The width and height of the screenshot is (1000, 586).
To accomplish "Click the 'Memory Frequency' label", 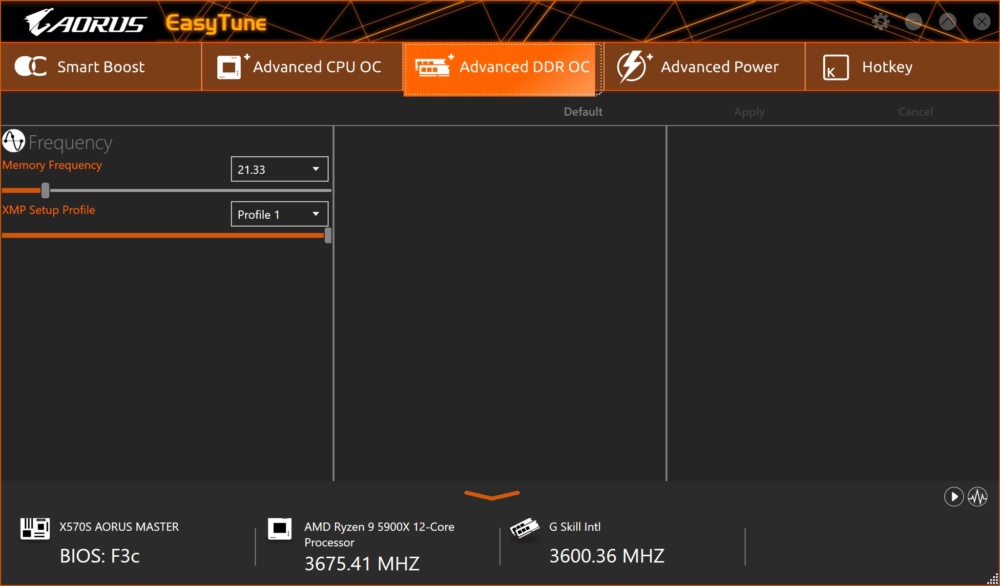I will coord(52,165).
